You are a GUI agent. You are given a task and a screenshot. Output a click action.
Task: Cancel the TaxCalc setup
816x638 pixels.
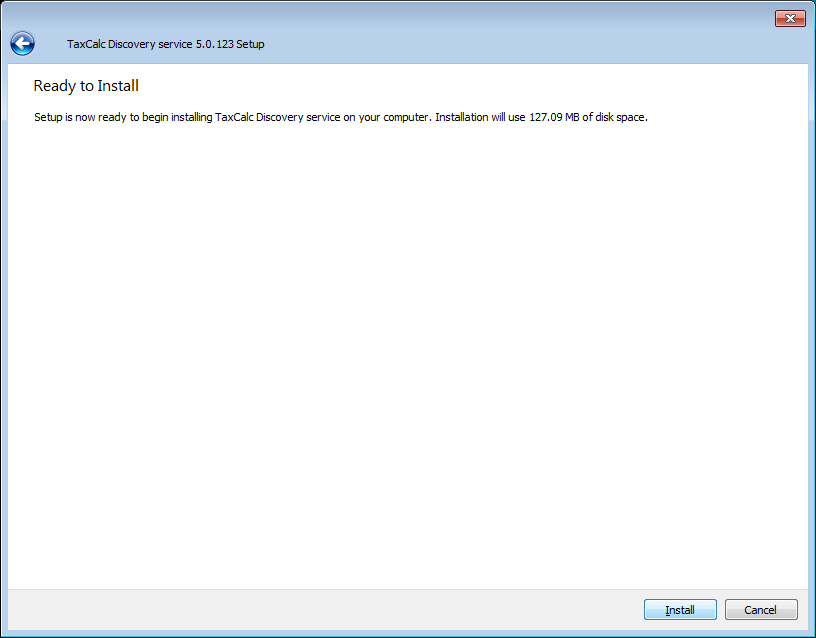(x=761, y=610)
